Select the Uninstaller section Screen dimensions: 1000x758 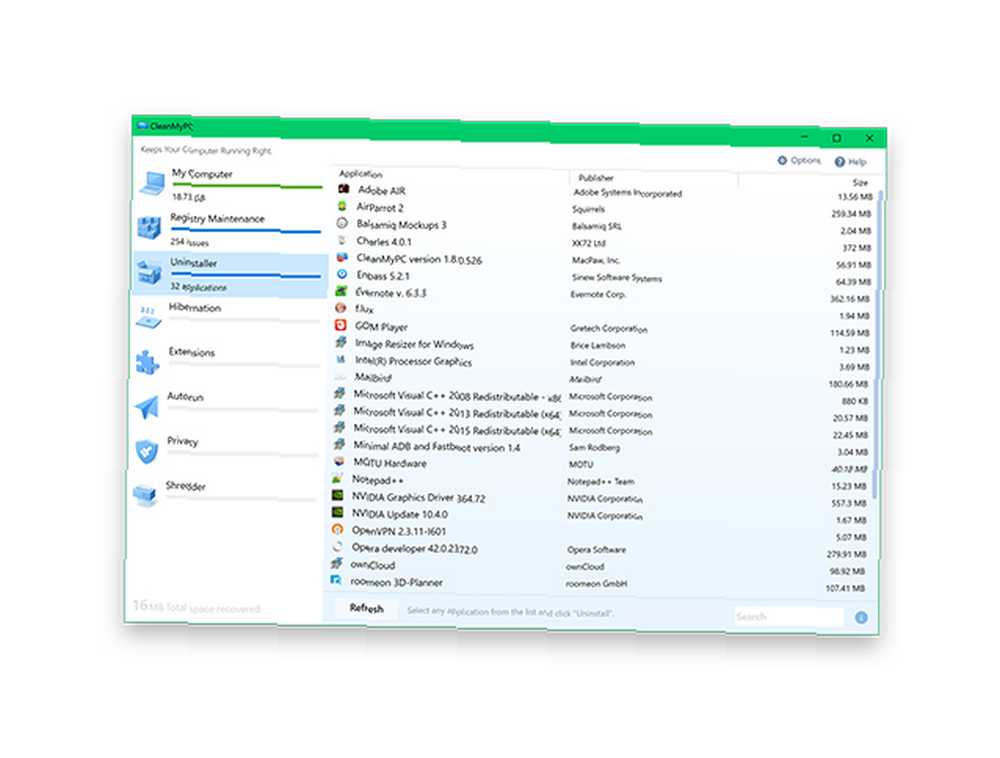(229, 274)
